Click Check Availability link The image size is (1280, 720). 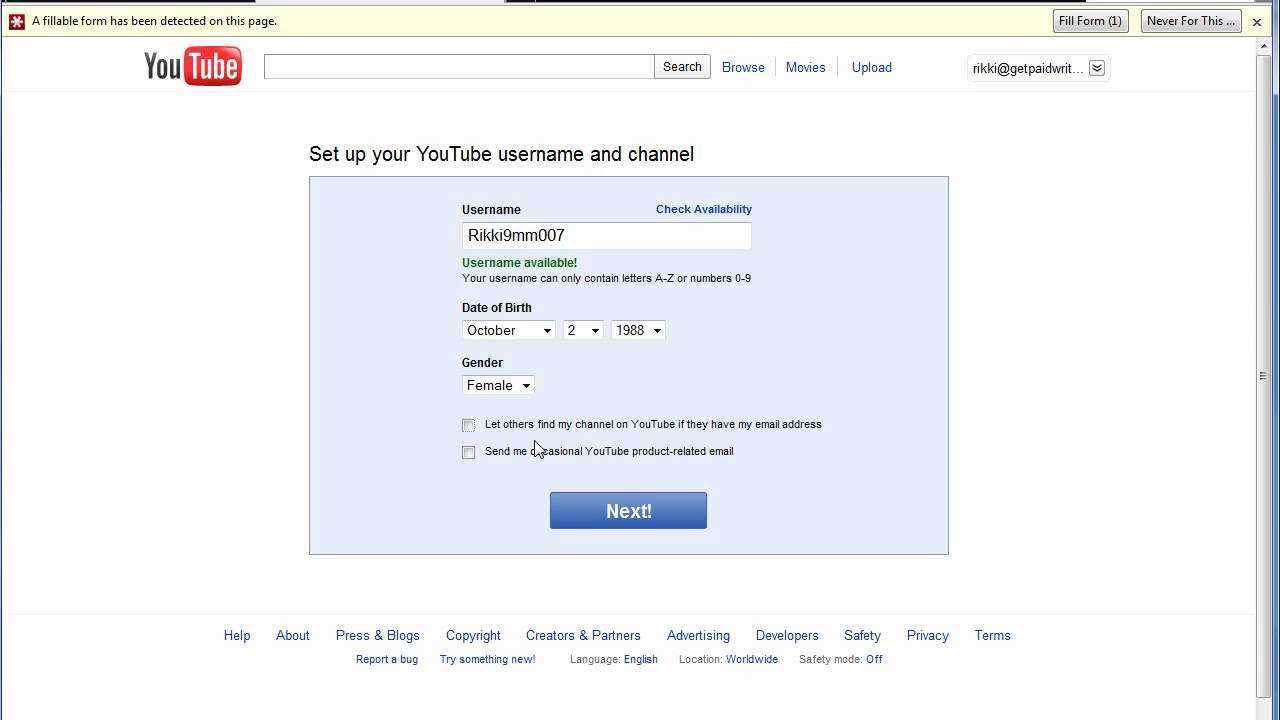click(704, 209)
